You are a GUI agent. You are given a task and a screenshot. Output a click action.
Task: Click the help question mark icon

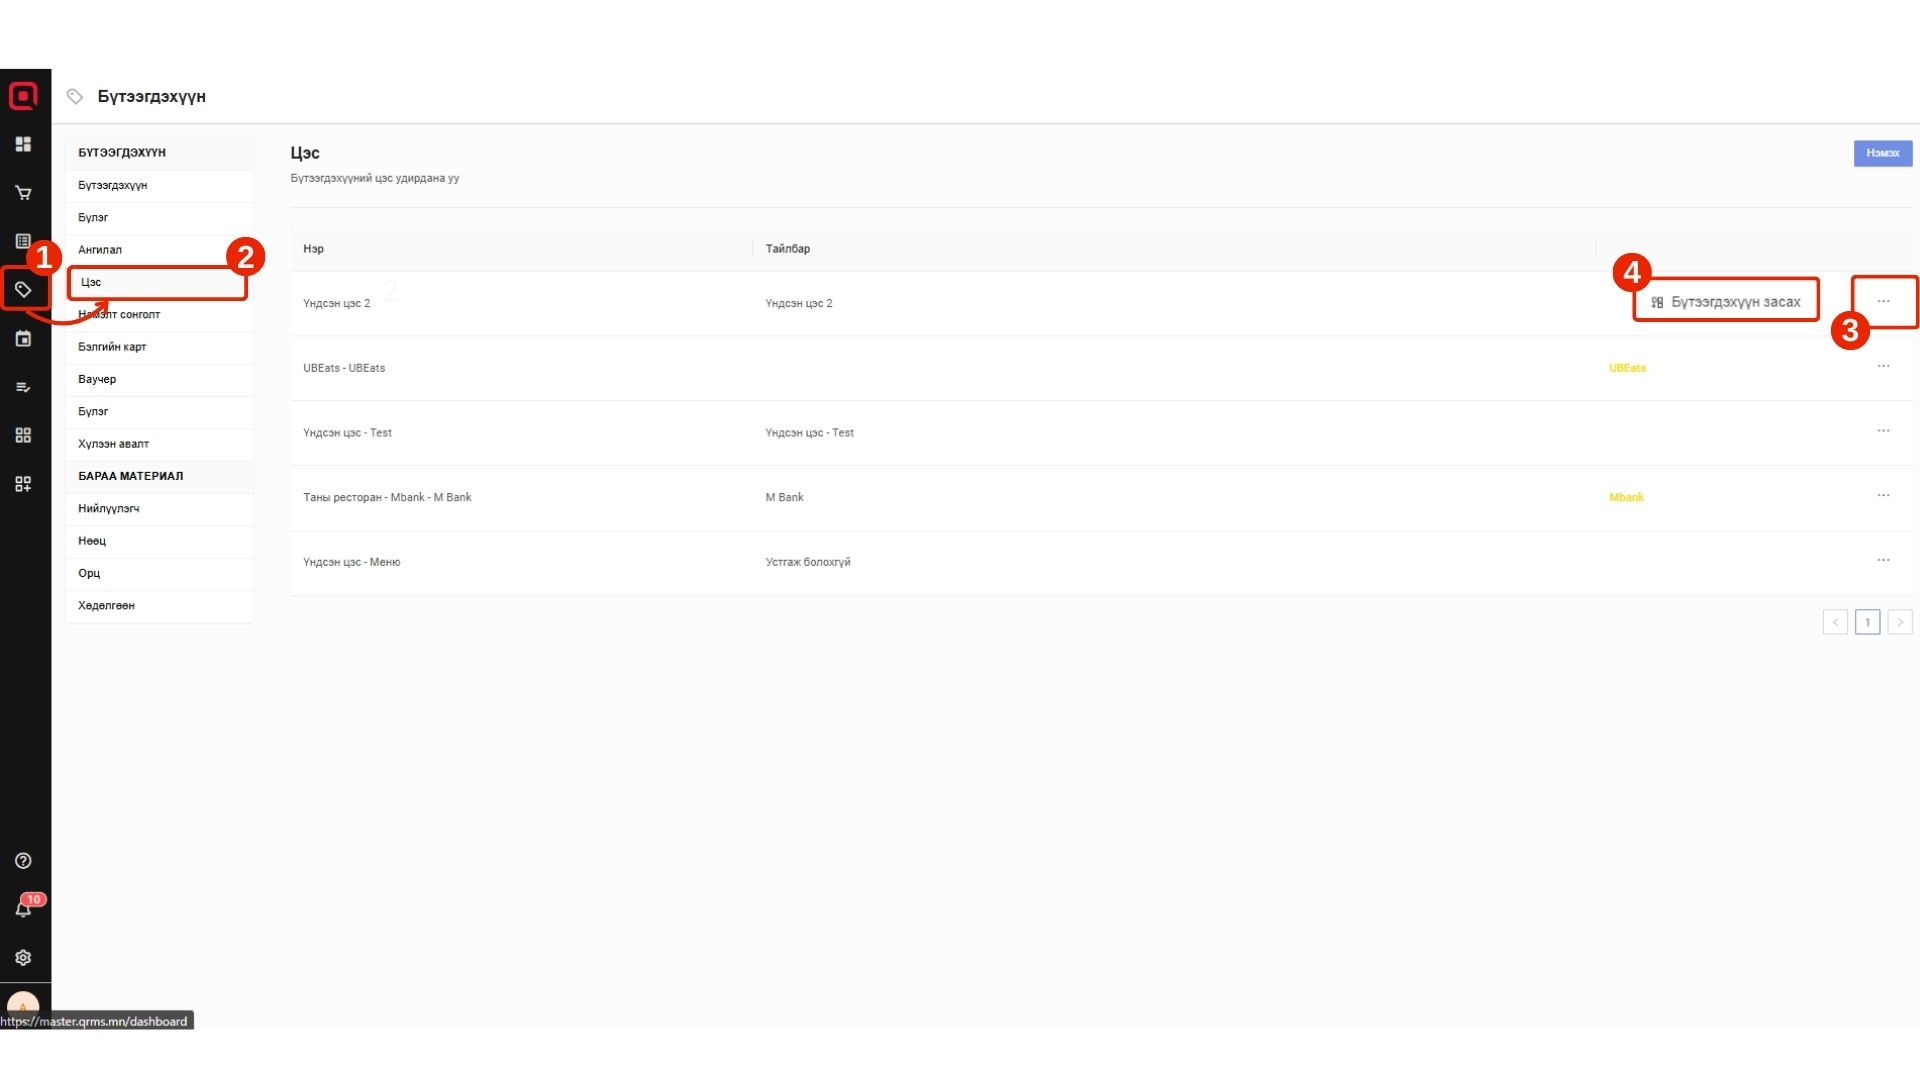pyautogui.click(x=23, y=861)
